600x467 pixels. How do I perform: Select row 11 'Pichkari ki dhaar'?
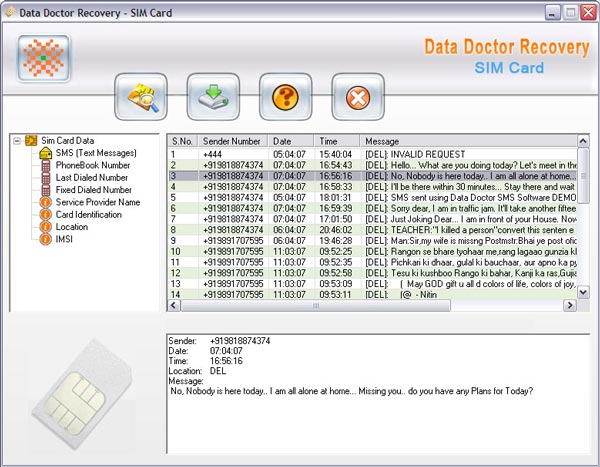click(372, 262)
